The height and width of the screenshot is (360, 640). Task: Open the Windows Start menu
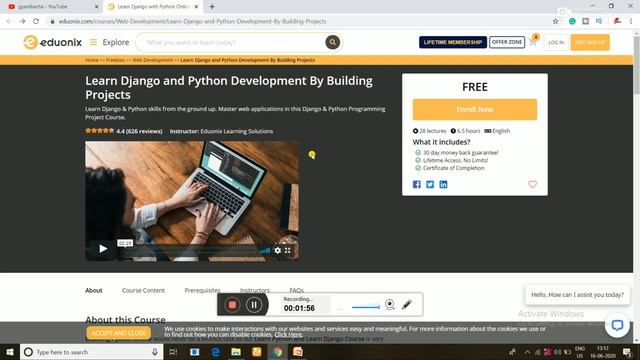(x=10, y=352)
